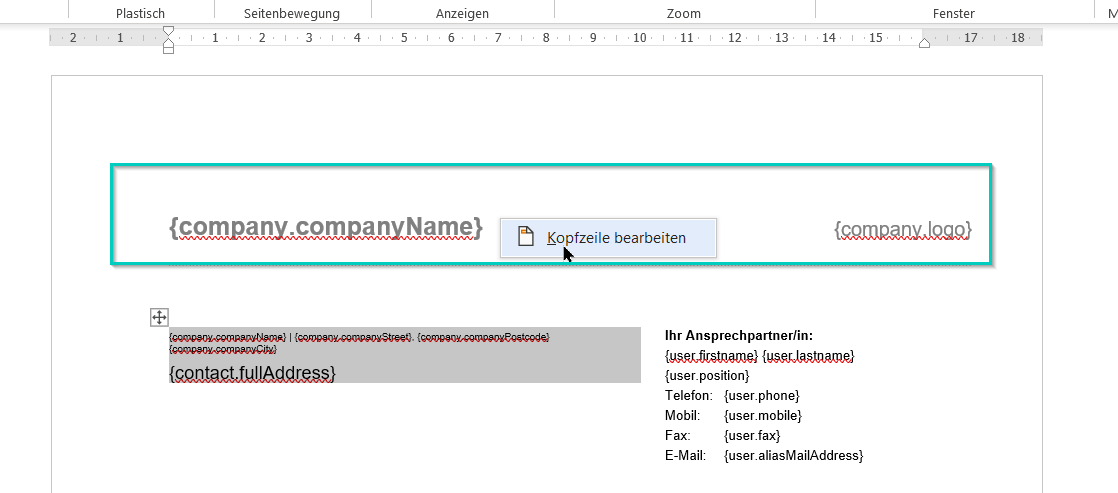The image size is (1118, 493).
Task: Click the {company.logo} header placeholder
Action: click(x=903, y=230)
